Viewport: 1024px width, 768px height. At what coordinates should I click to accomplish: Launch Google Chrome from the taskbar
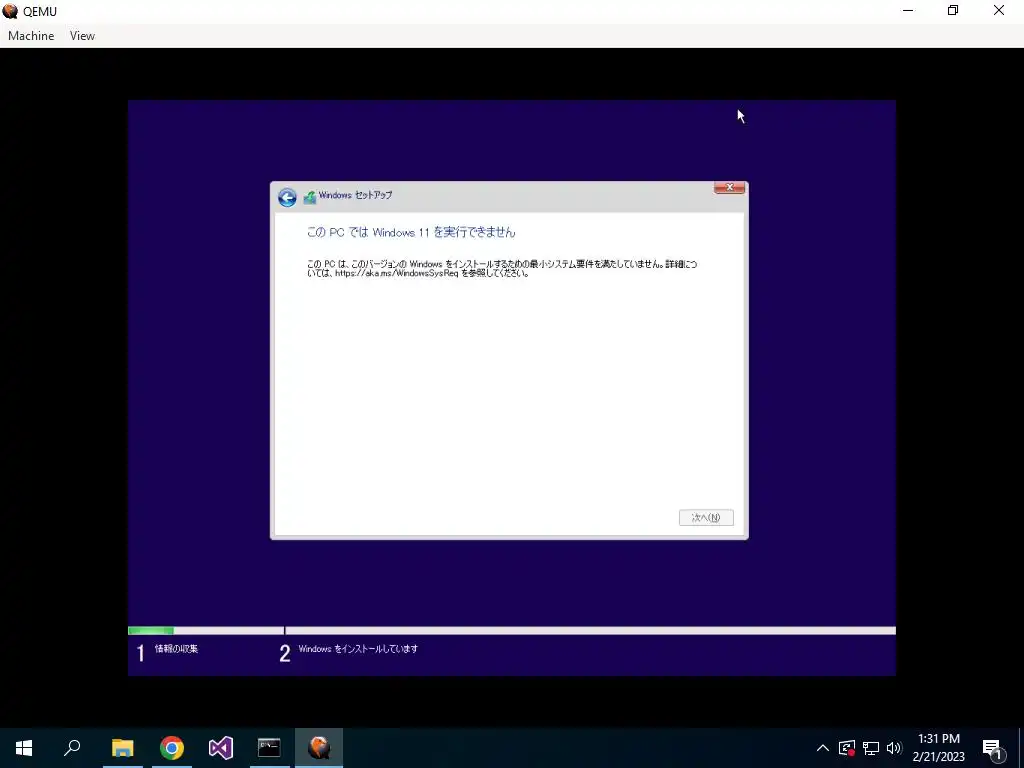(x=172, y=748)
